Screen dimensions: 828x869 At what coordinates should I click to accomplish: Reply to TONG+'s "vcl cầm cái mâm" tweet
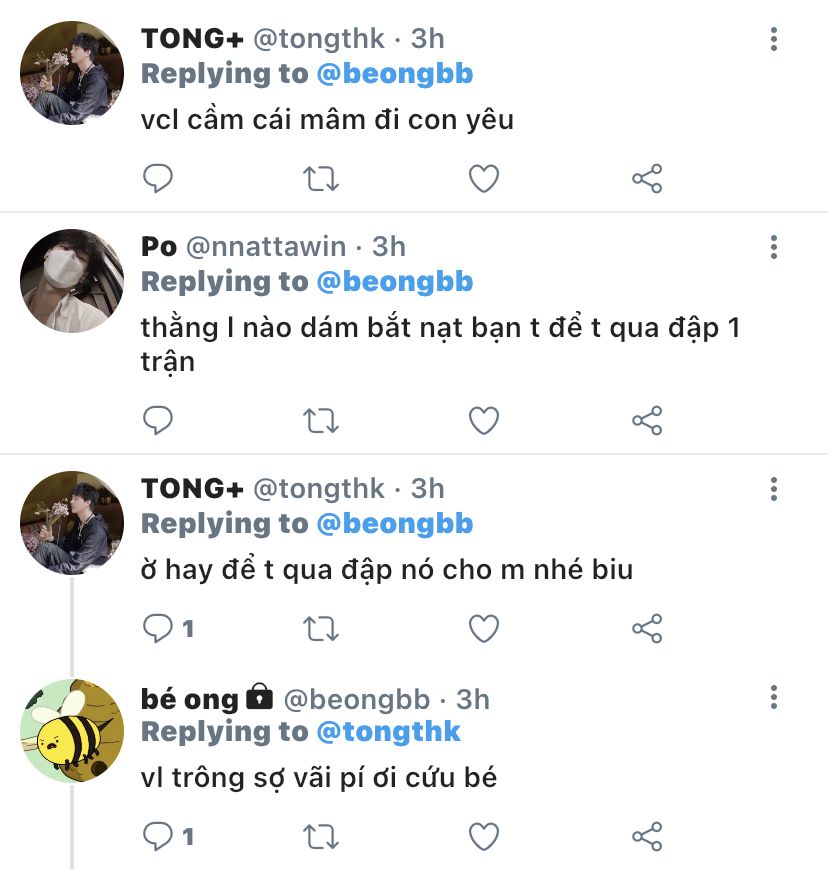[x=158, y=179]
